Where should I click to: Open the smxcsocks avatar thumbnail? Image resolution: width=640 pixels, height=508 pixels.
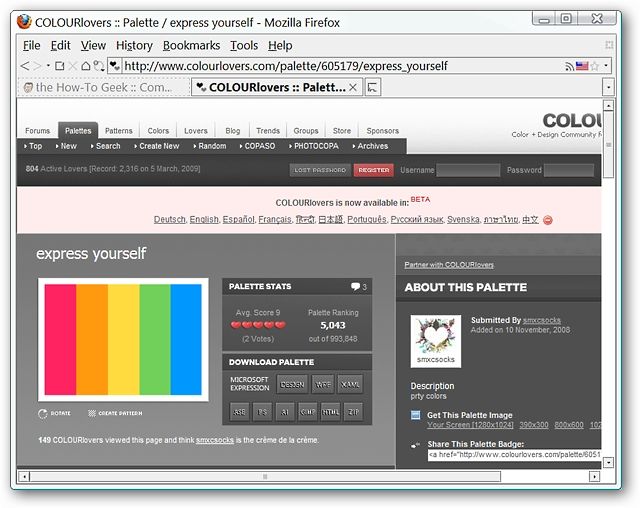point(436,341)
